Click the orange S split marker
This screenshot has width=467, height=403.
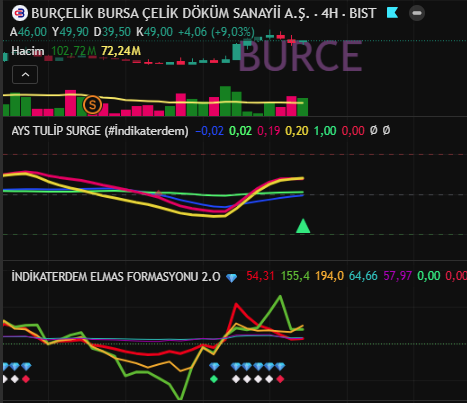pyautogui.click(x=92, y=105)
